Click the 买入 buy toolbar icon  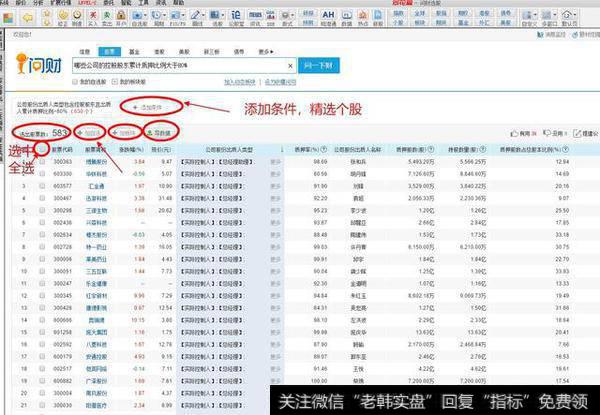coord(93,18)
